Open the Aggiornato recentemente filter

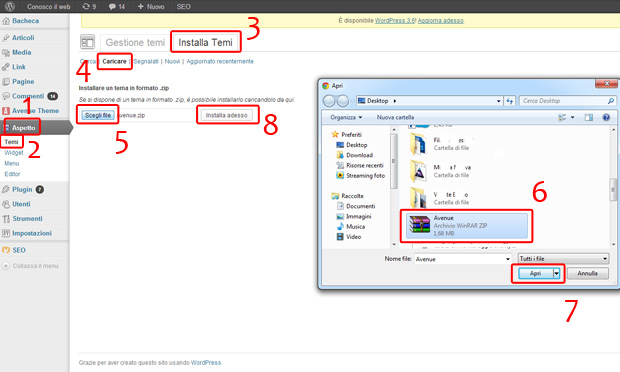pyautogui.click(x=220, y=61)
